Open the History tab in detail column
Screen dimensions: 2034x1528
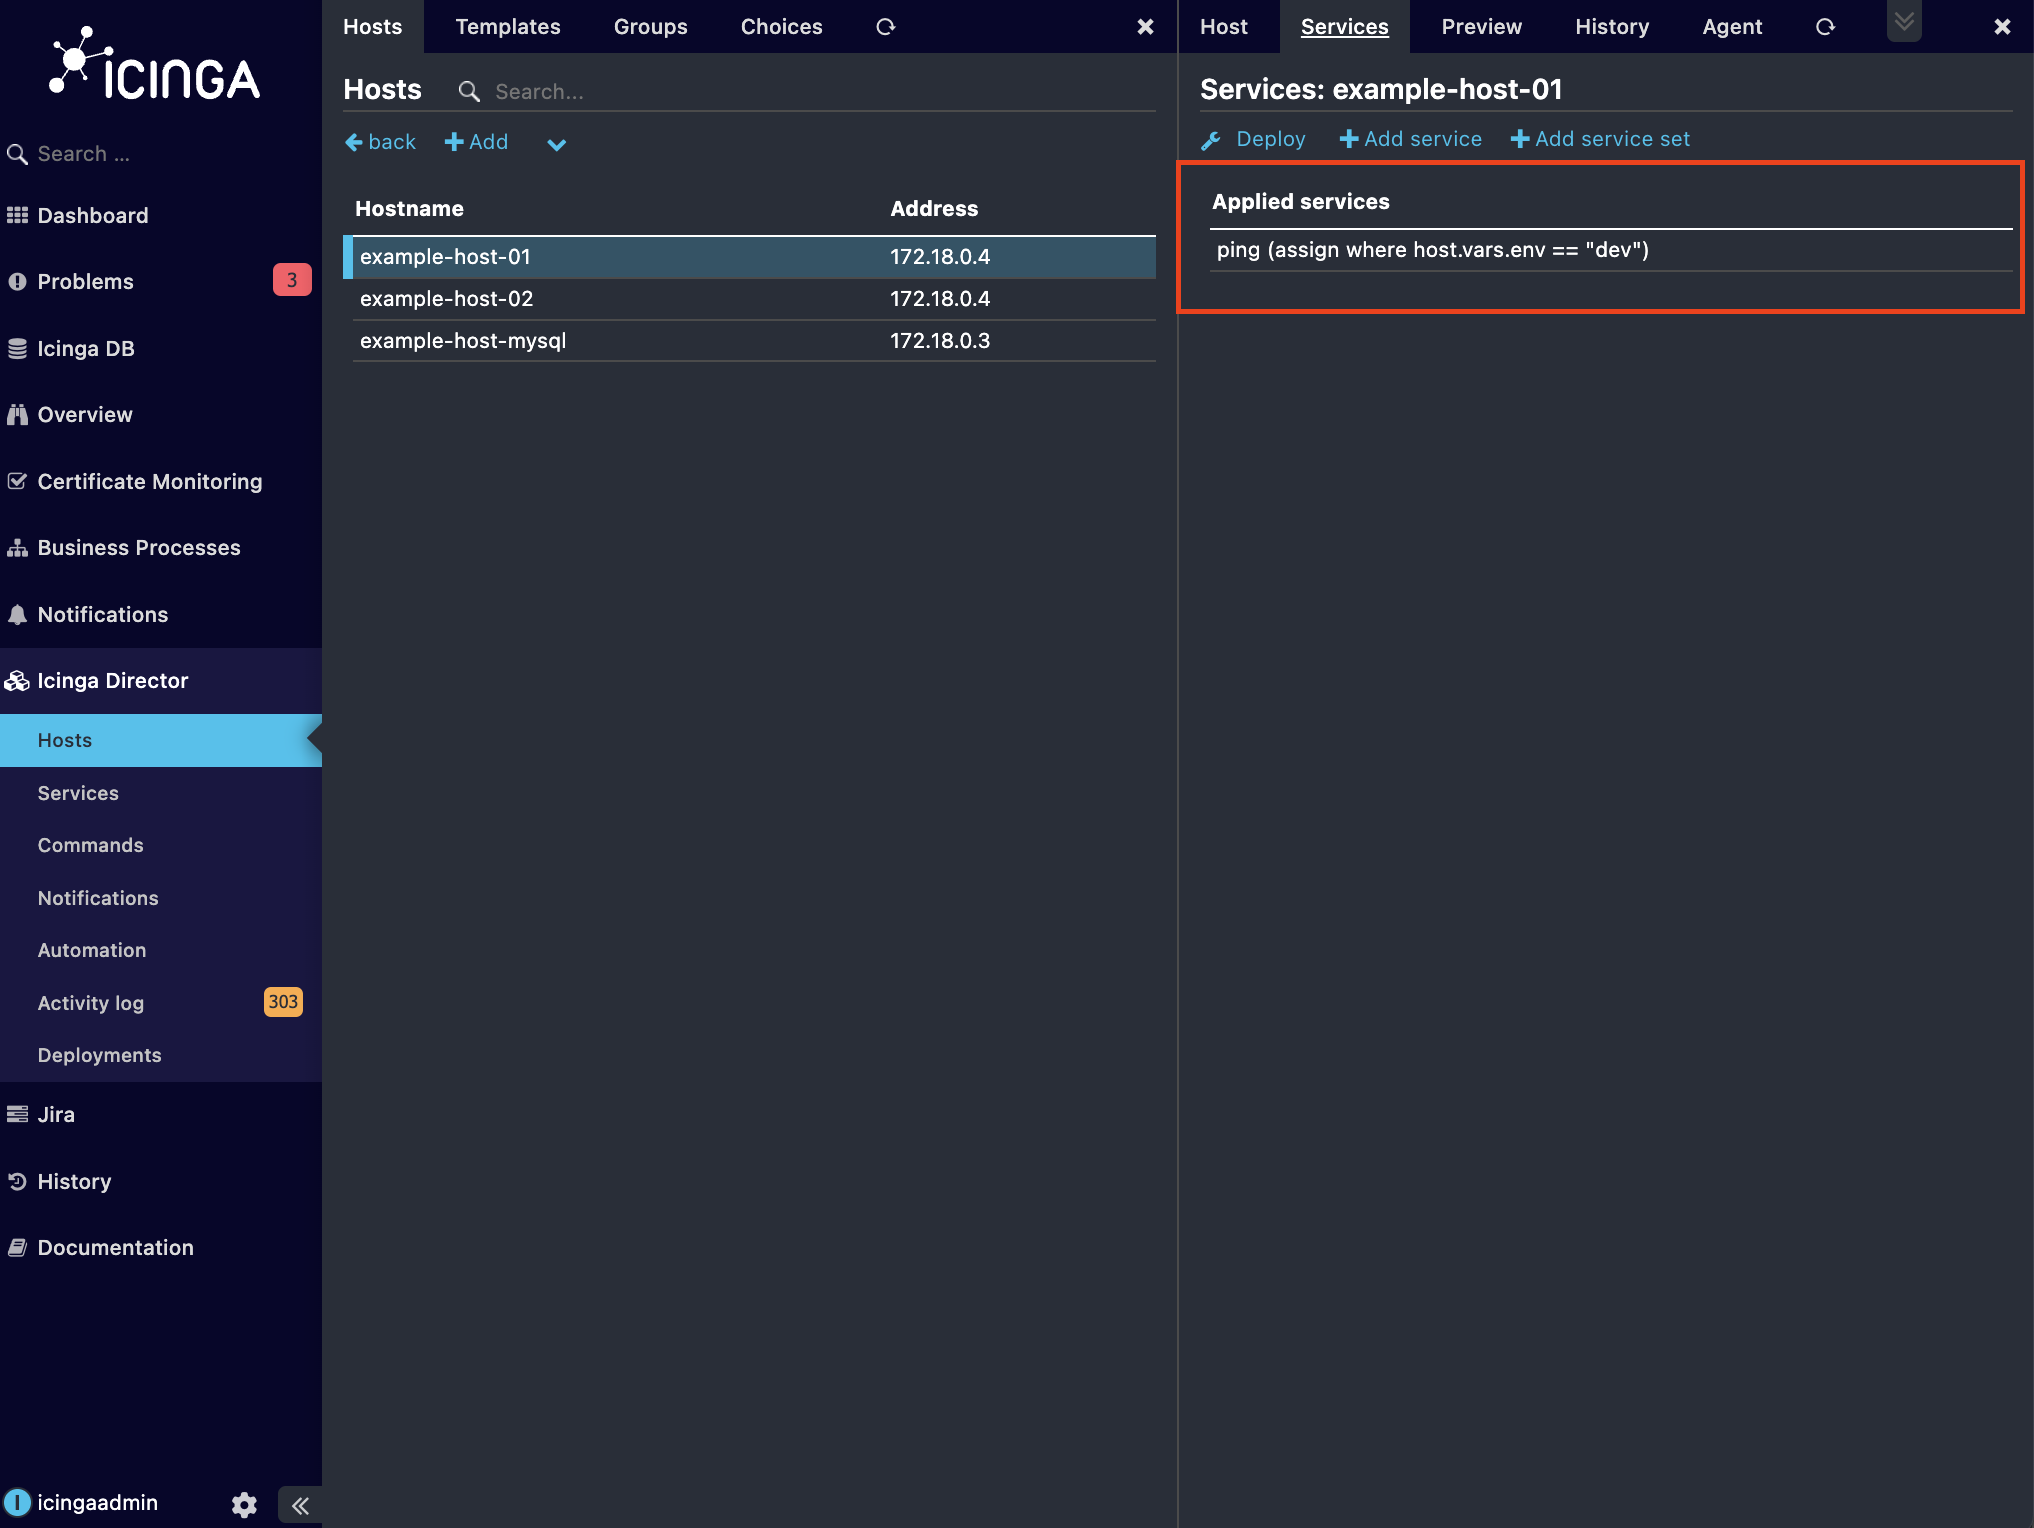point(1612,27)
